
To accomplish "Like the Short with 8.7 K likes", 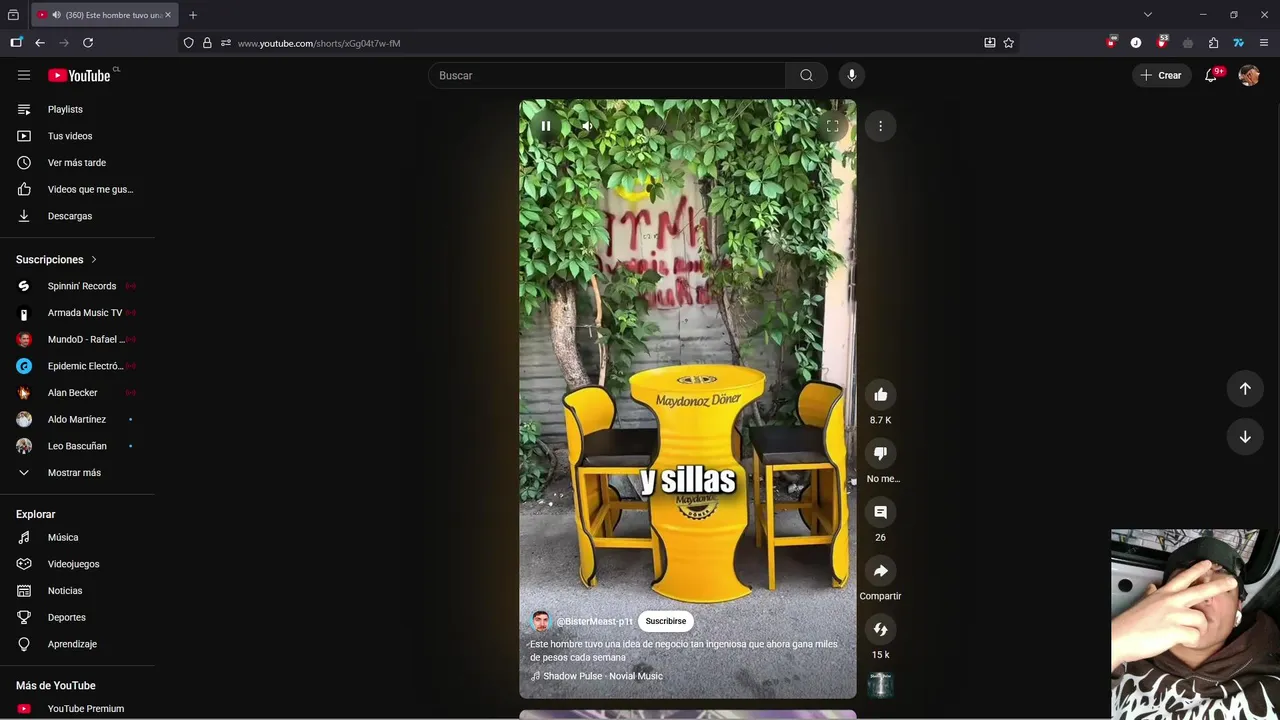I will (x=880, y=395).
